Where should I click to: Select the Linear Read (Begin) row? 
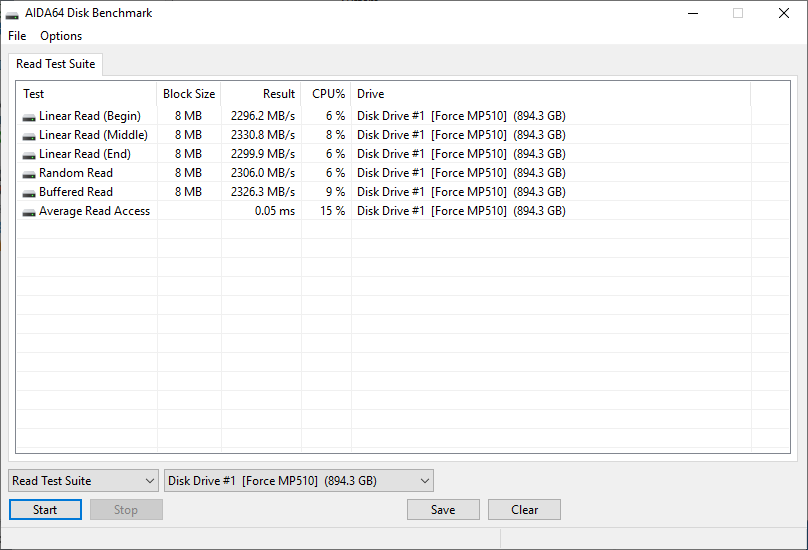(403, 115)
